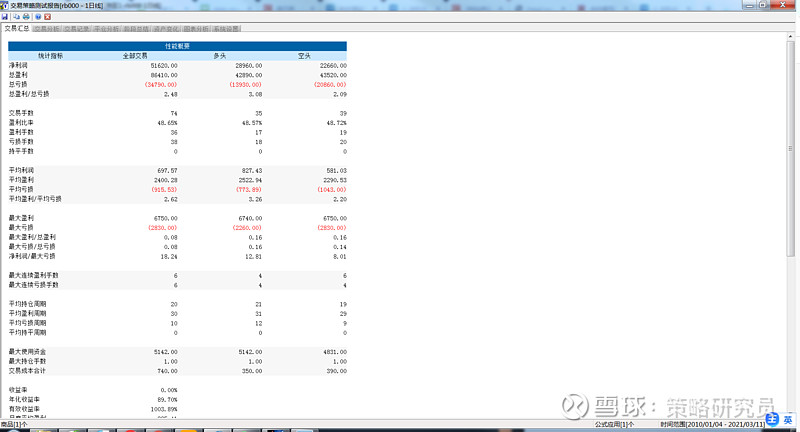Image resolution: width=800 pixels, height=432 pixels.
Task: Switch to the 交易分析 tab
Action: click(46, 29)
